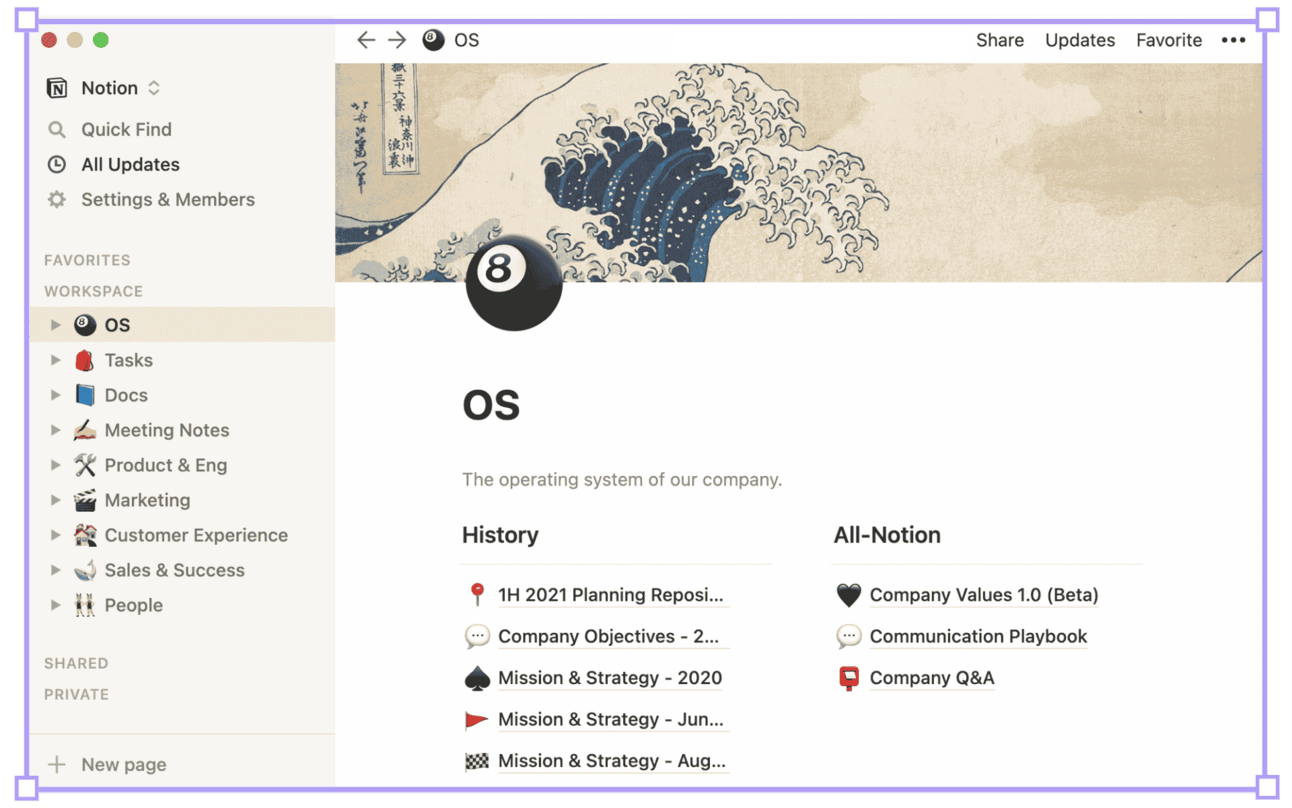Image resolution: width=1292 pixels, height=808 pixels.
Task: Click the back arrow in the top bar
Action: (366, 40)
